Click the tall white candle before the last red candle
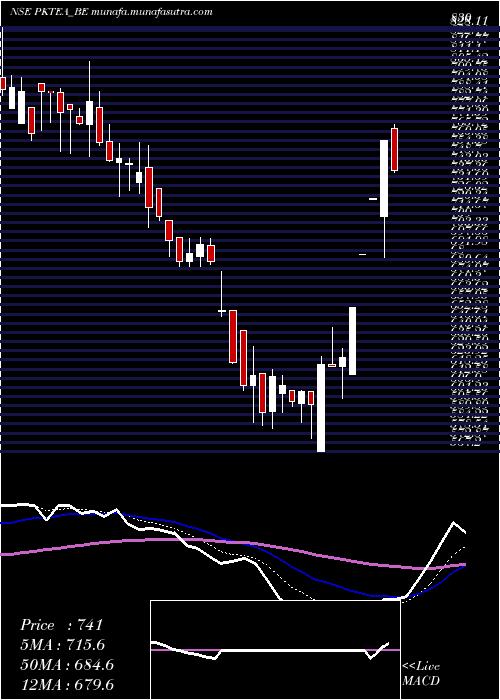500x700 pixels. point(384,179)
